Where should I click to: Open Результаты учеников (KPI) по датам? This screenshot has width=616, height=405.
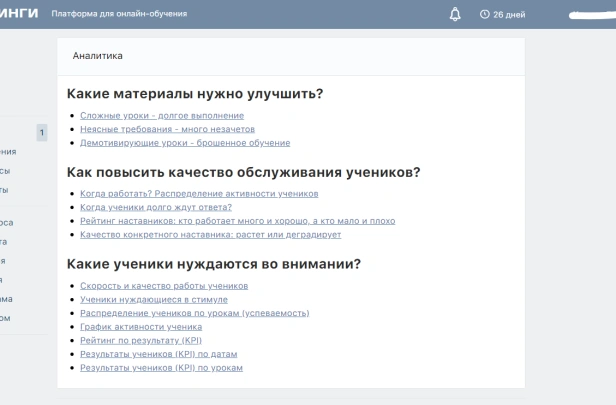click(x=159, y=354)
